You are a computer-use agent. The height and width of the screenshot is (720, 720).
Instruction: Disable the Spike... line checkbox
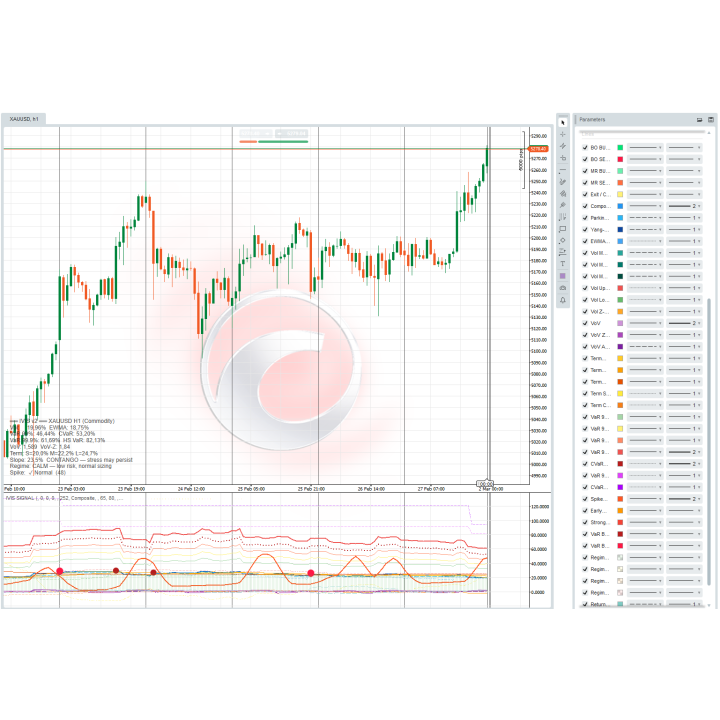[x=585, y=499]
